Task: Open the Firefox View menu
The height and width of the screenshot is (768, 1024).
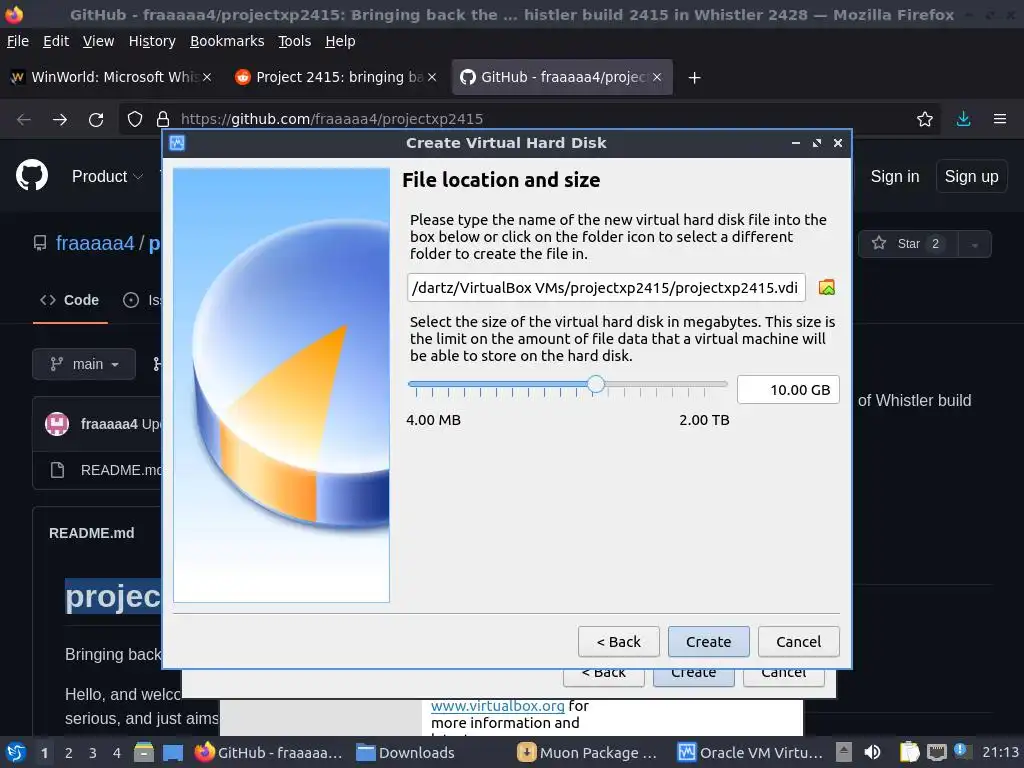Action: pyautogui.click(x=98, y=41)
